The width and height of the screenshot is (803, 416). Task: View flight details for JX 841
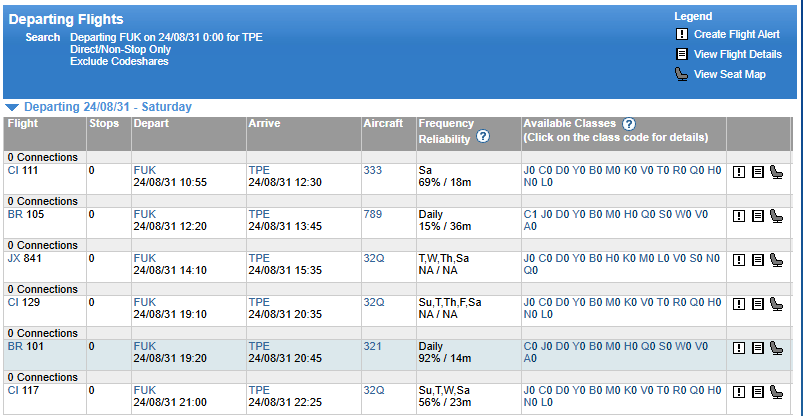point(757,260)
